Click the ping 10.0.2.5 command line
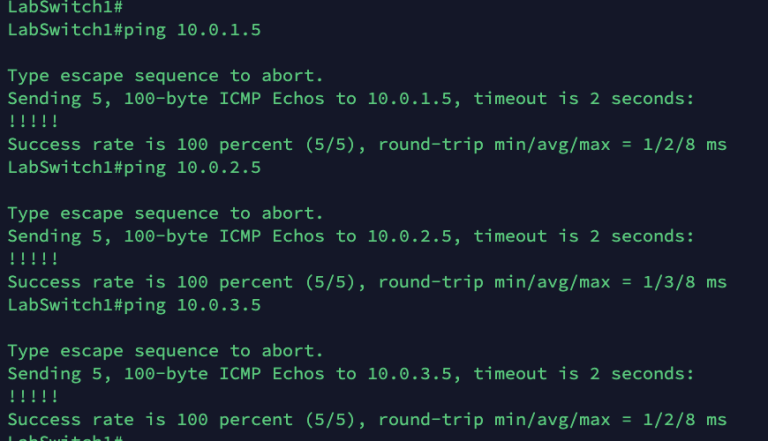Image resolution: width=768 pixels, height=441 pixels. (134, 167)
